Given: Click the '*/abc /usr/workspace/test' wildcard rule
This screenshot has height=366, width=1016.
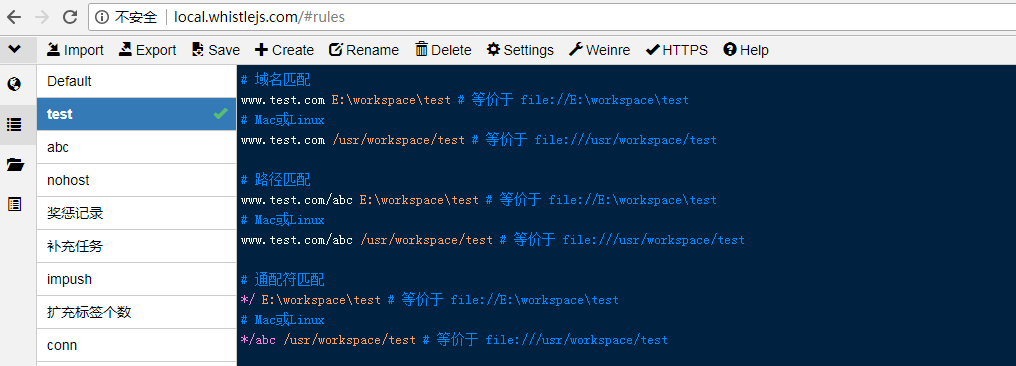Looking at the screenshot, I should (328, 340).
